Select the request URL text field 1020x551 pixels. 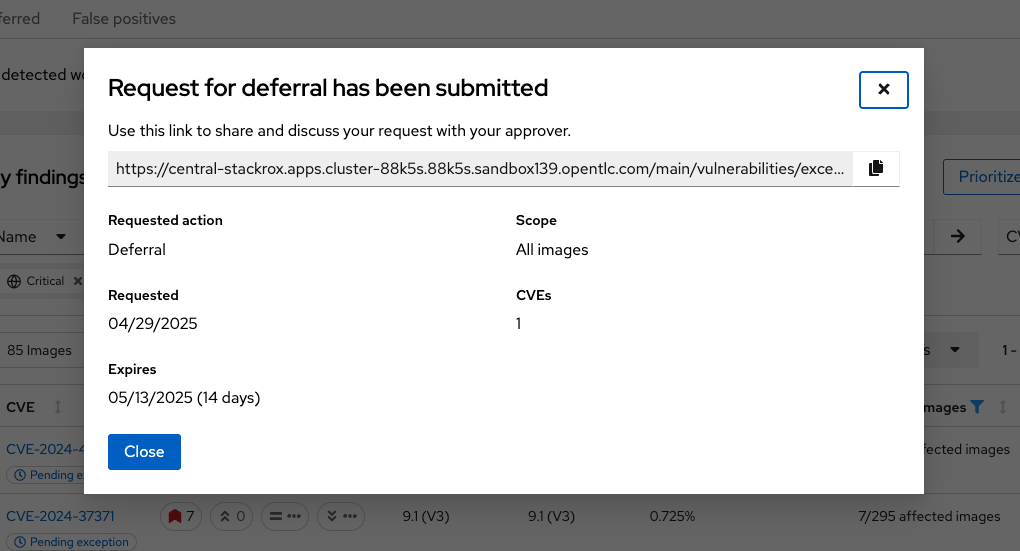[480, 168]
